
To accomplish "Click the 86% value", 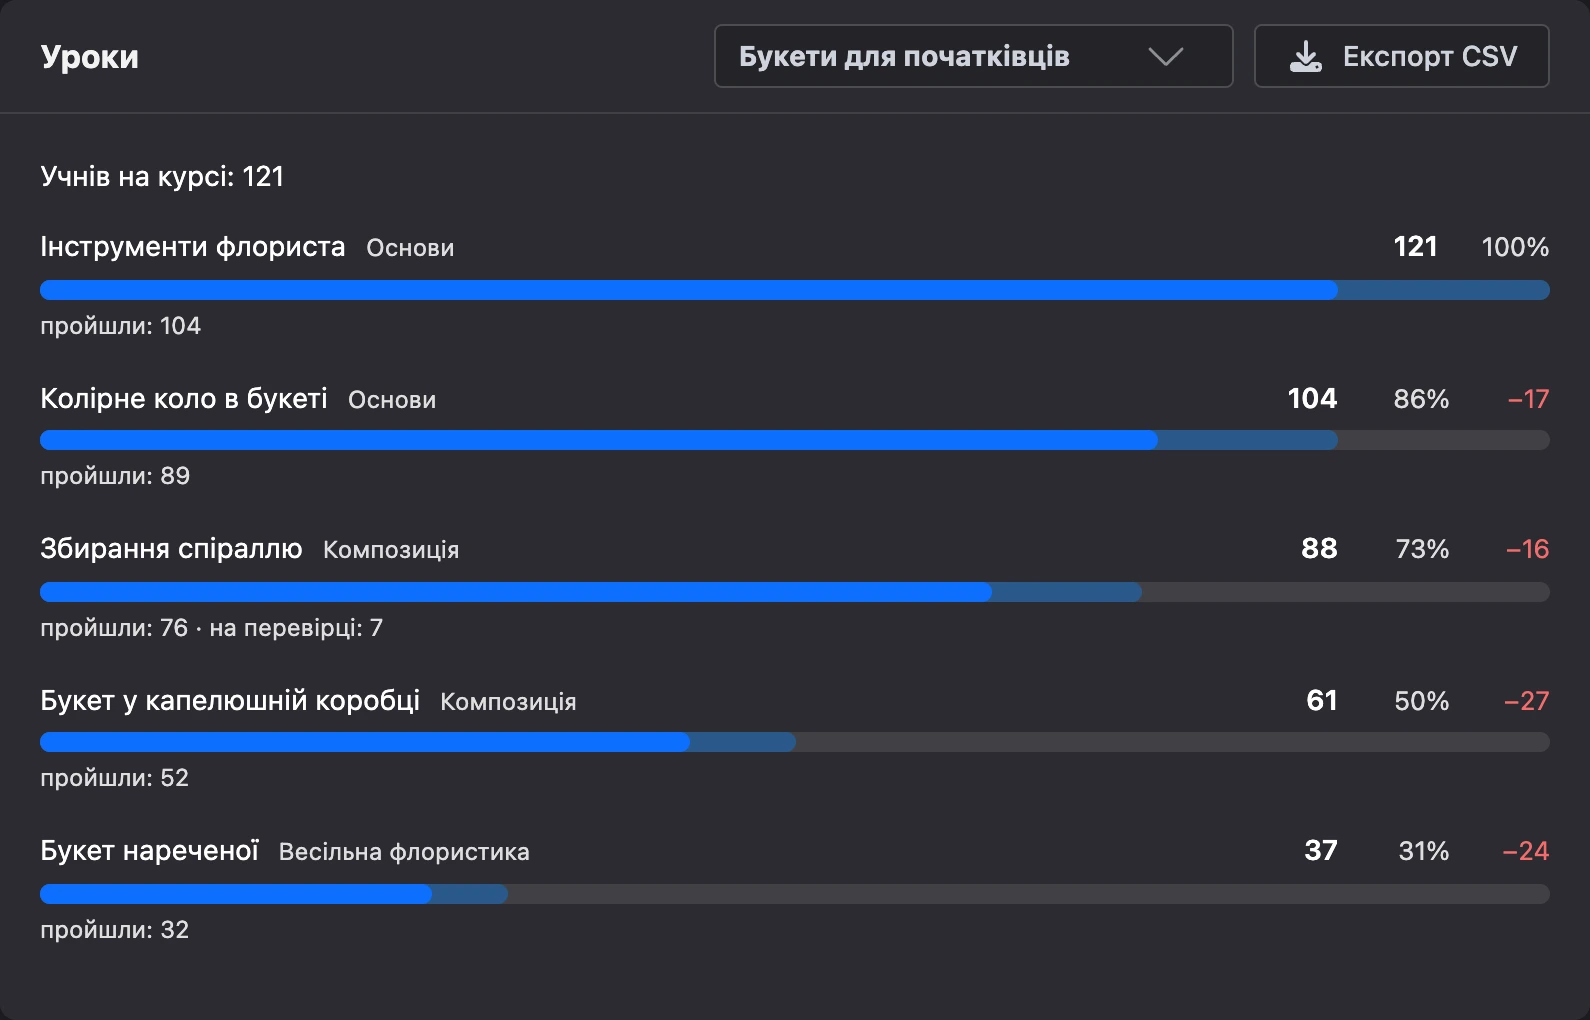I will [1421, 399].
